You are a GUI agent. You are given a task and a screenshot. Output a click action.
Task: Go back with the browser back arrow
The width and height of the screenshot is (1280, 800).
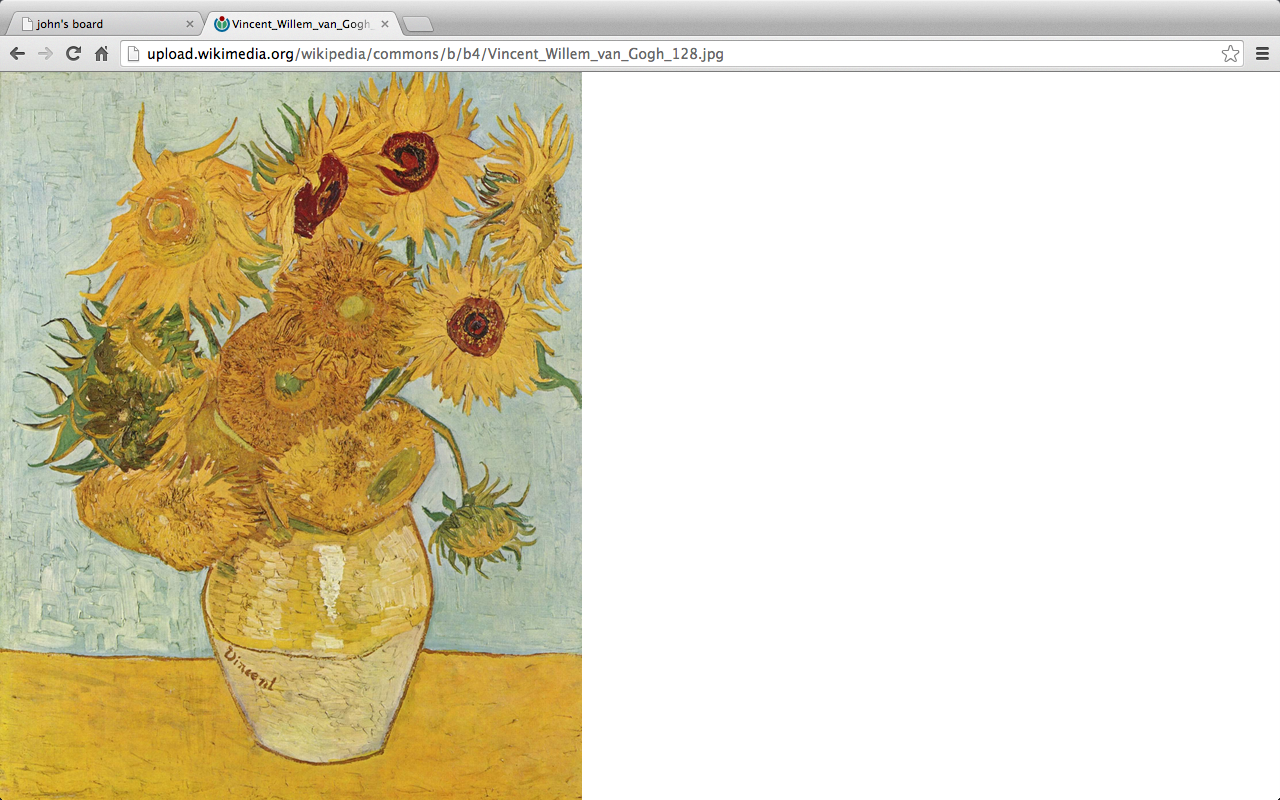click(x=17, y=54)
